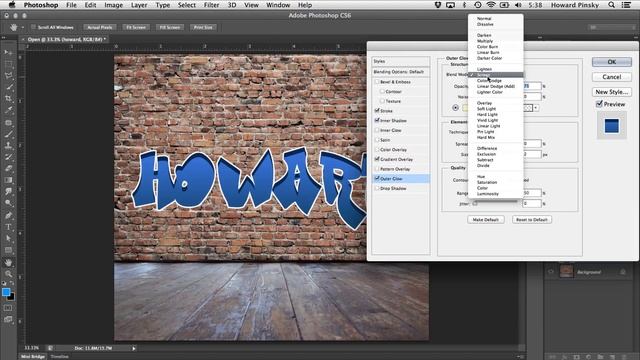
Task: Choose Overlay blend mode
Action: click(484, 103)
